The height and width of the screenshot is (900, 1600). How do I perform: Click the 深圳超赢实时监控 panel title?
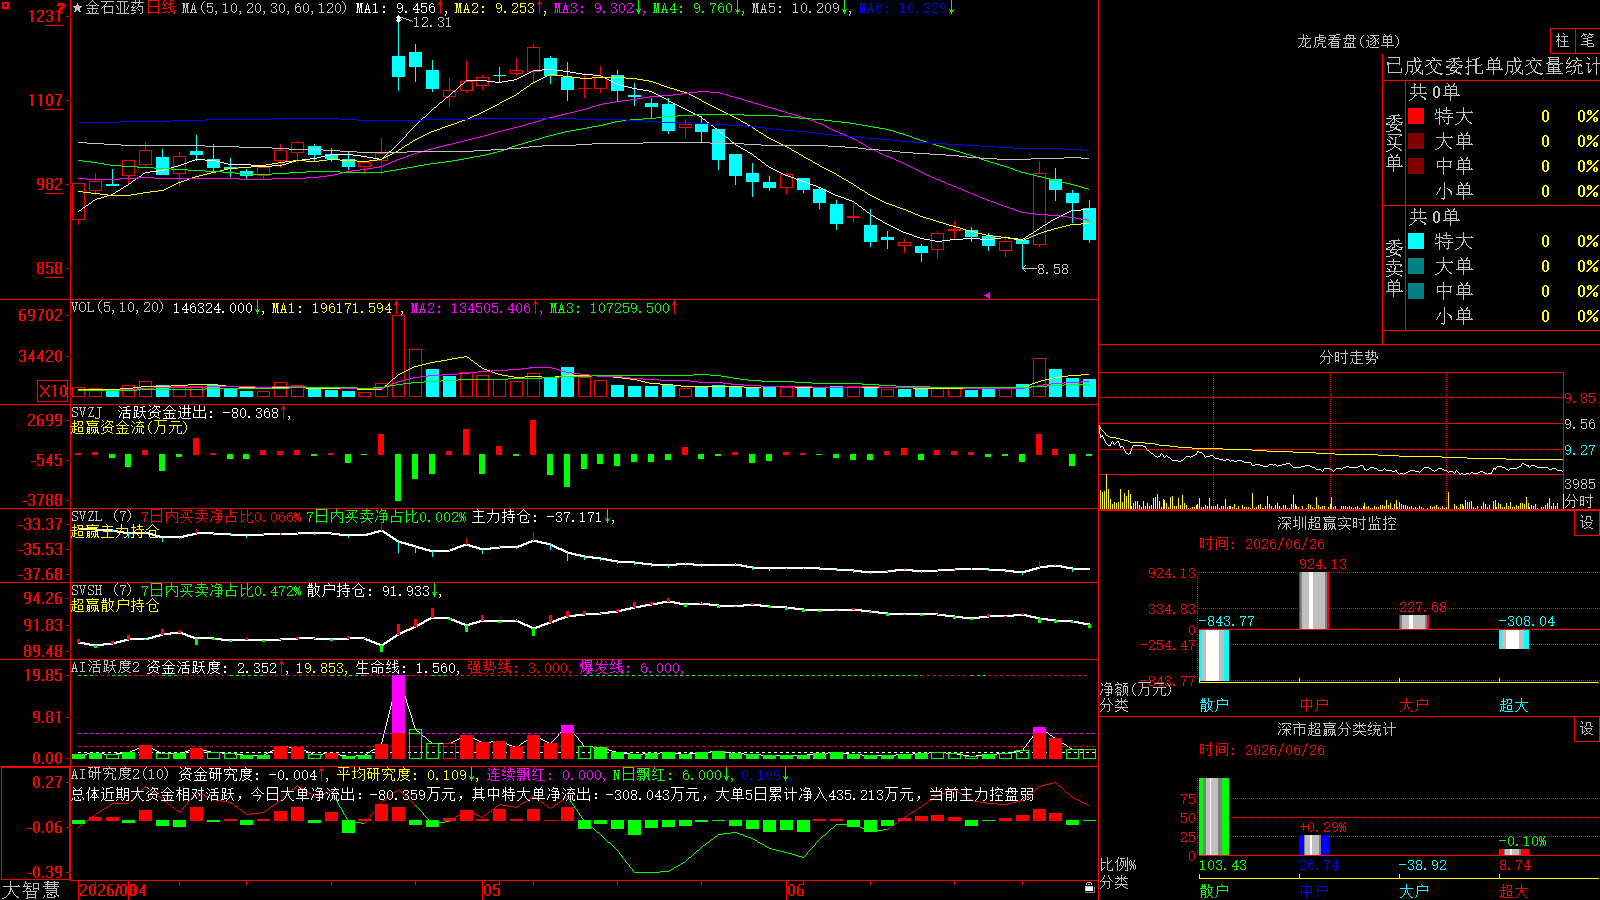click(1337, 523)
